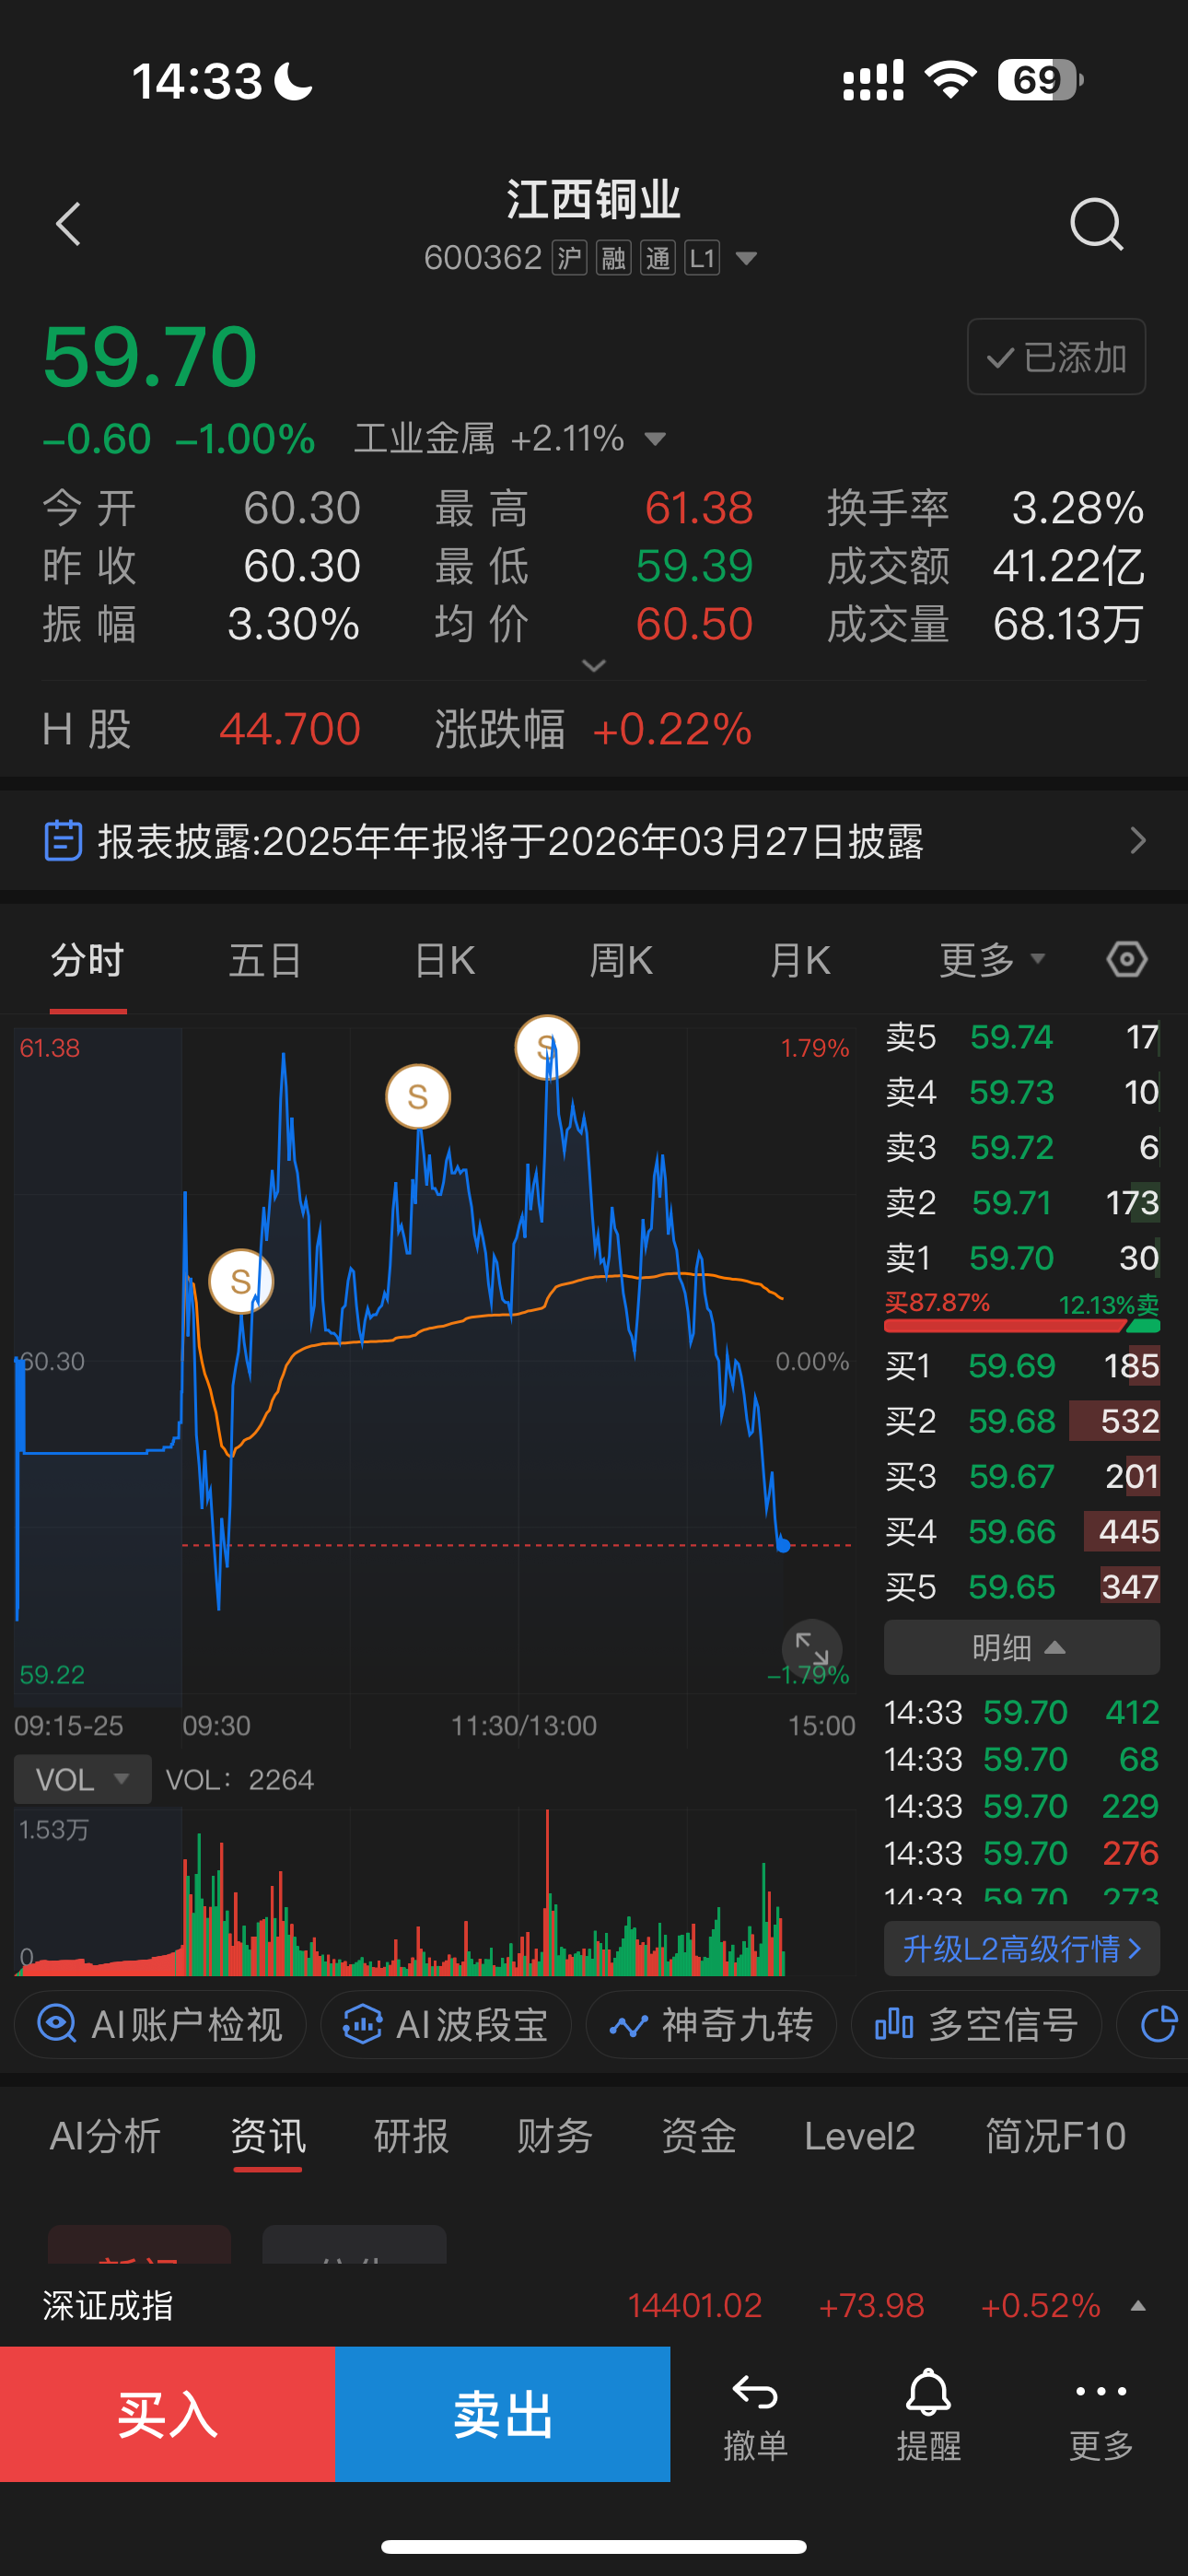Open 提醒 bell alert icon
Image resolution: width=1188 pixels, height=2576 pixels.
coord(928,2414)
